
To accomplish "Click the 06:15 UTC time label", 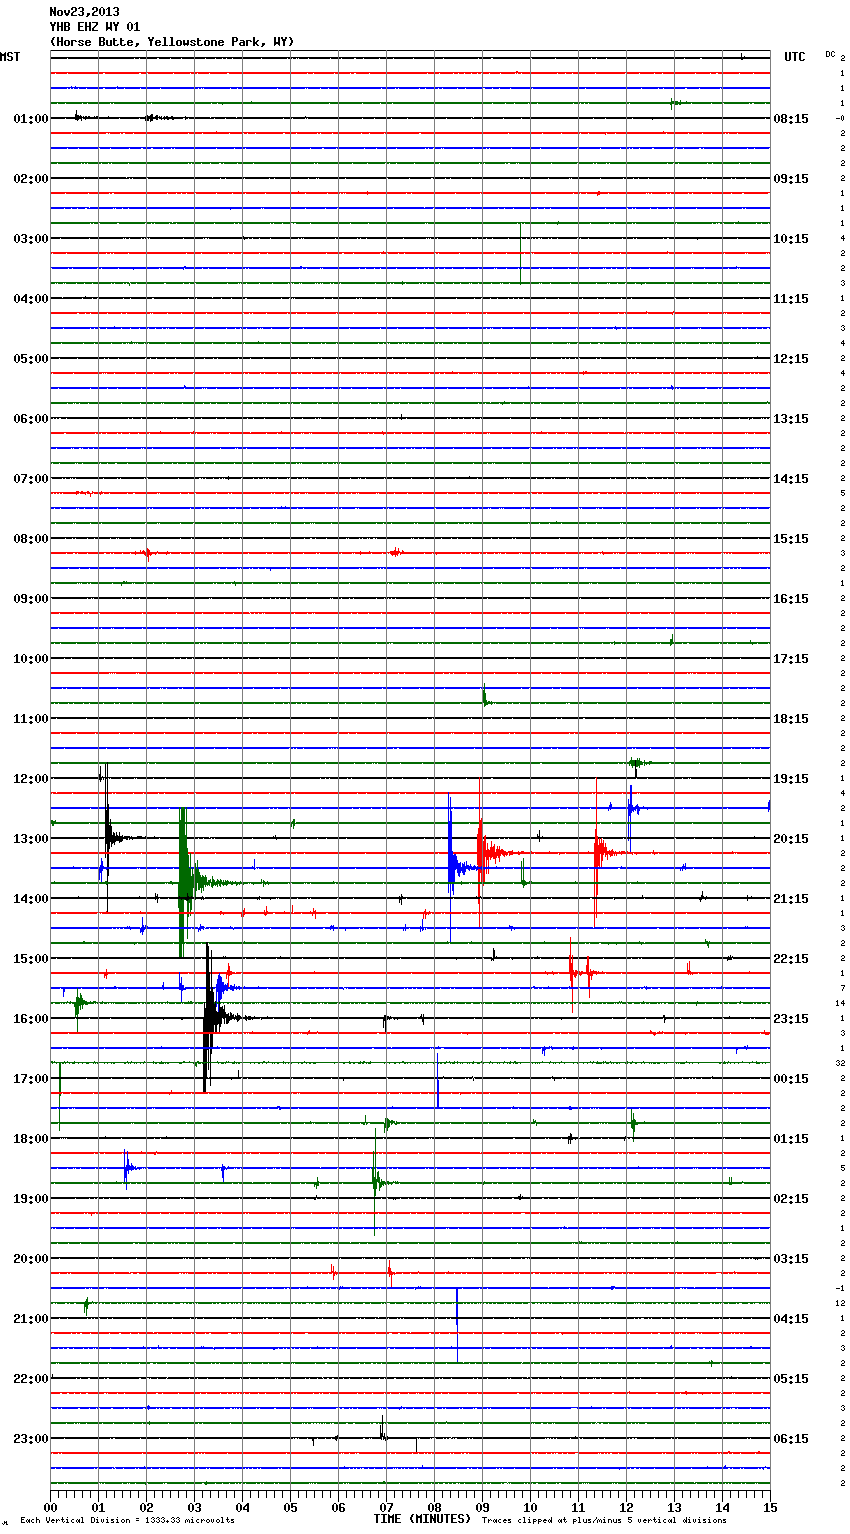I will coord(791,1439).
